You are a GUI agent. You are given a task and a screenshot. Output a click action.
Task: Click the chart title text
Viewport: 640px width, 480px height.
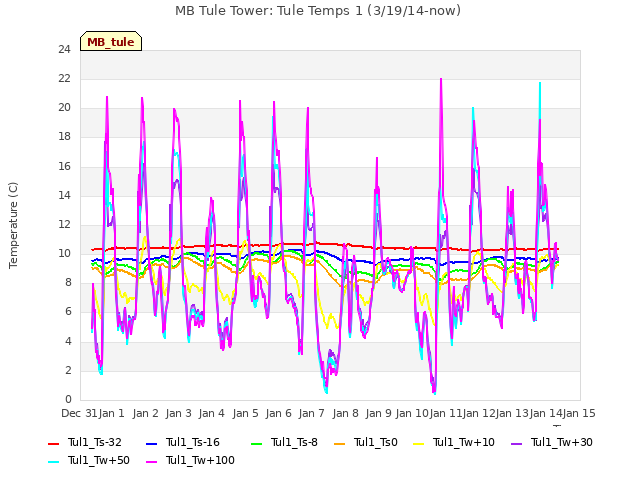coord(318,11)
